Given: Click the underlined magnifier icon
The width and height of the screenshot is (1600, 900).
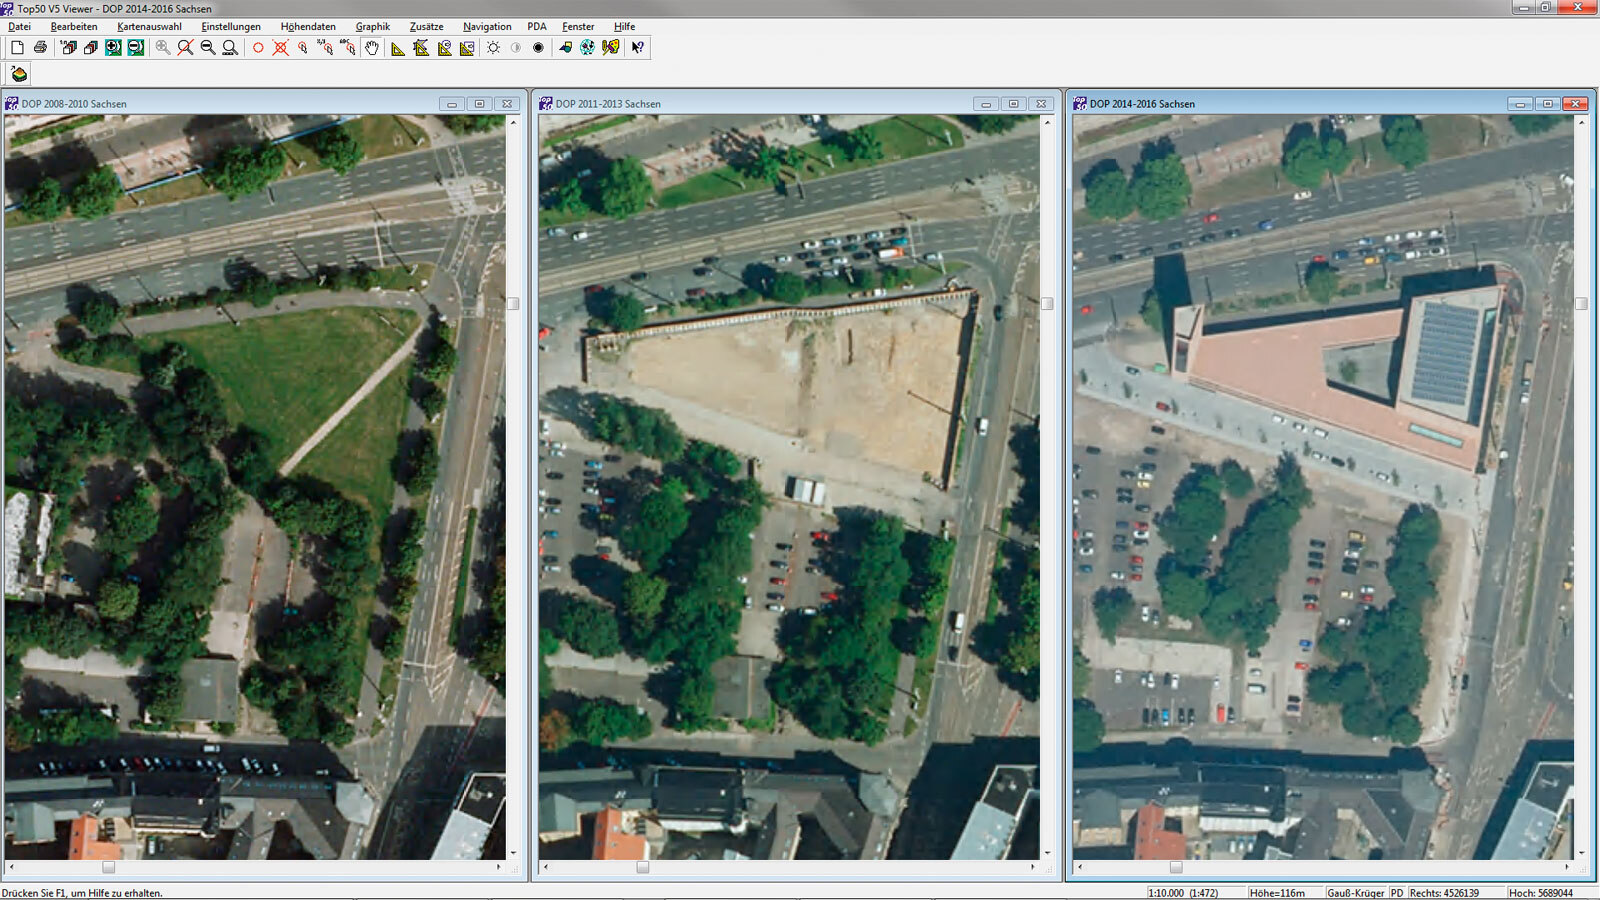Looking at the screenshot, I should pos(230,47).
